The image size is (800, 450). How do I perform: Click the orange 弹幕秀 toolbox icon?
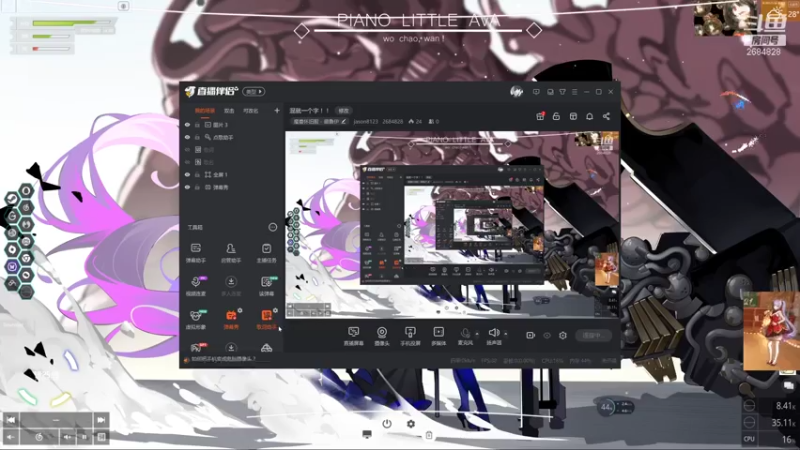pos(231,316)
